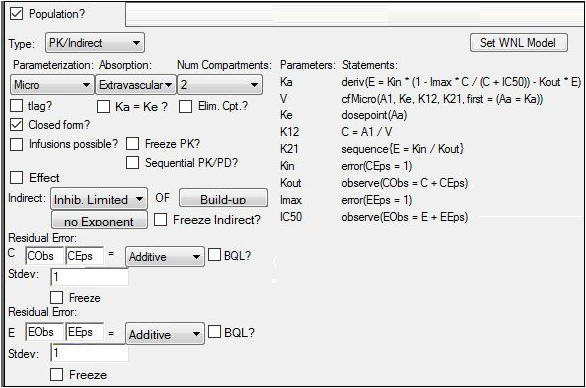Image resolution: width=586 pixels, height=388 pixels.
Task: Open the Absorption dropdown showing Extravascular
Action: click(136, 85)
